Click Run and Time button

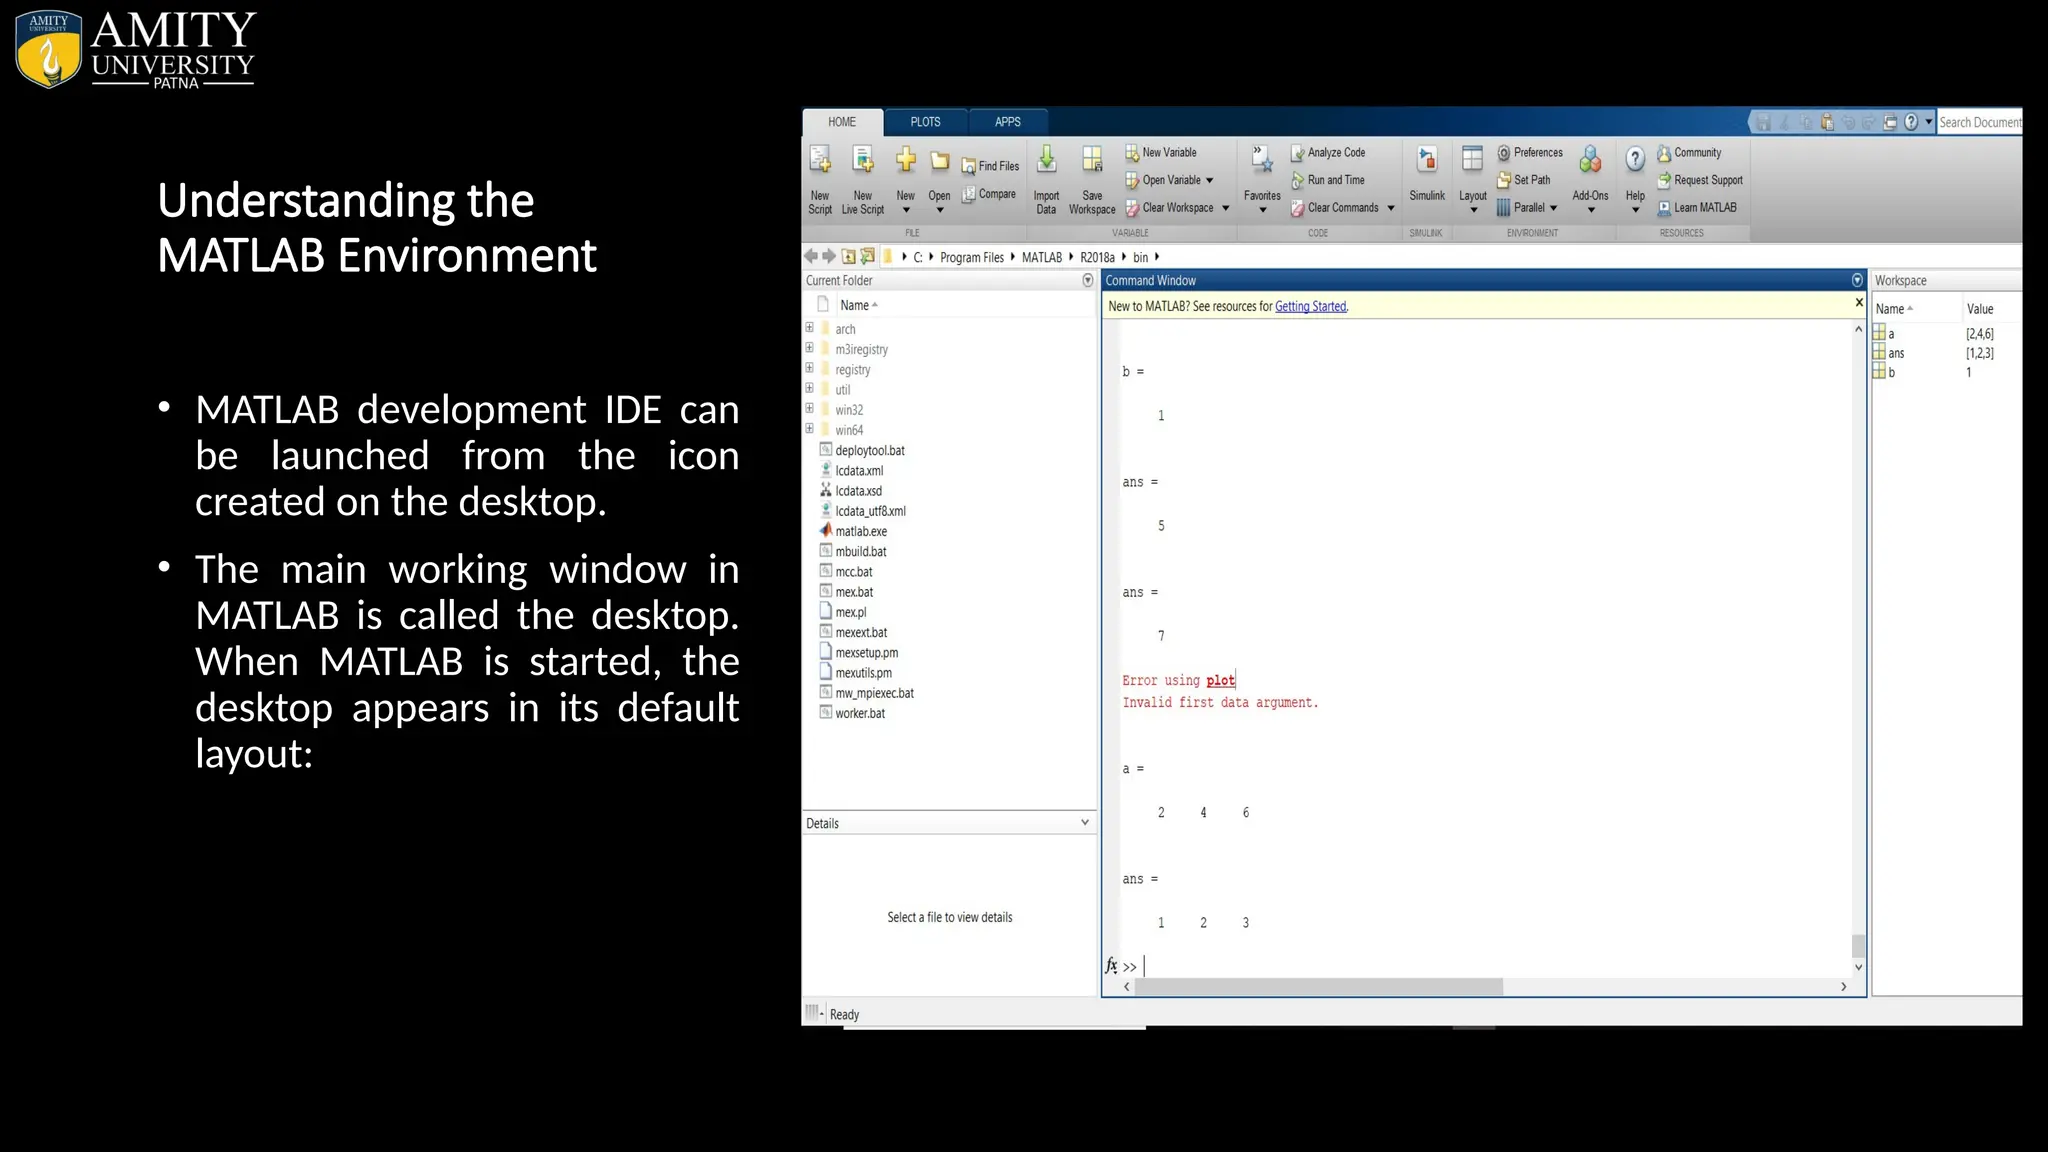1328,180
